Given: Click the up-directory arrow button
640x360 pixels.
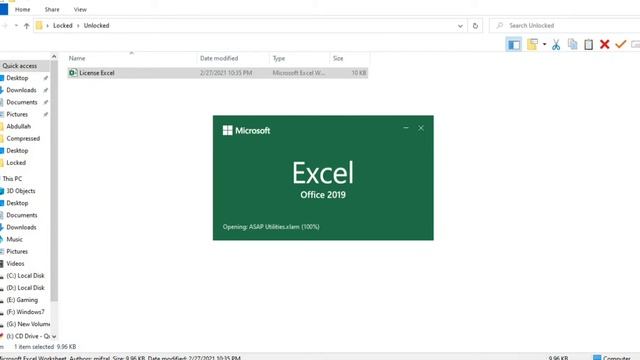Looking at the screenshot, I should [27, 26].
